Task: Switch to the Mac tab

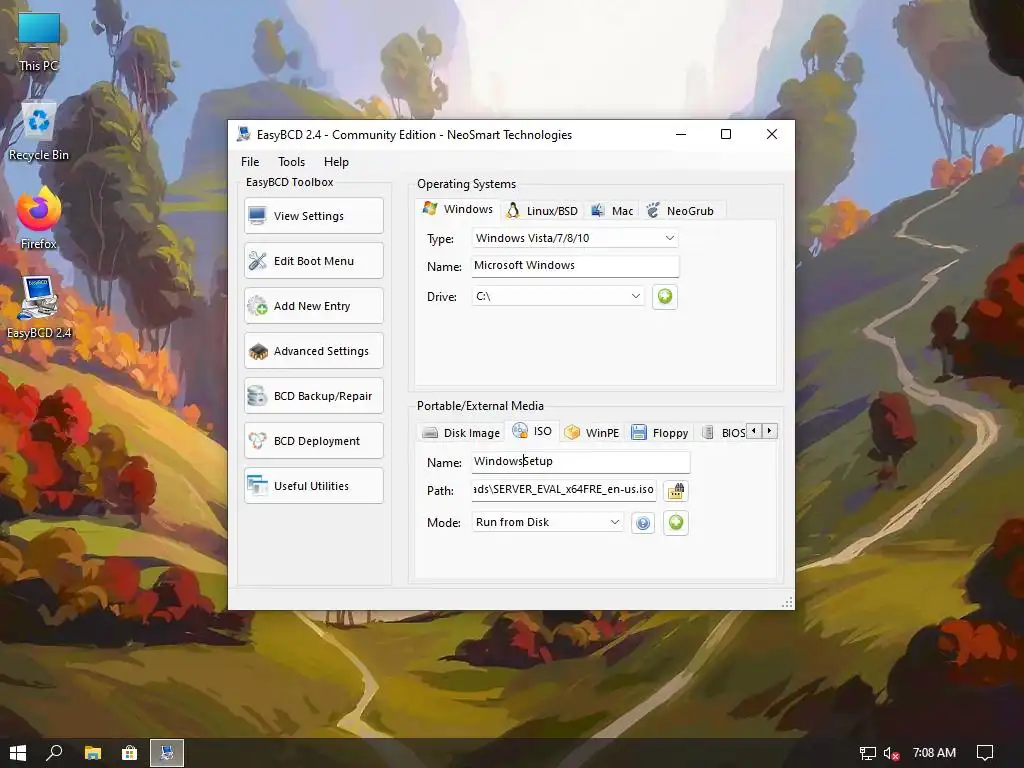Action: 612,211
